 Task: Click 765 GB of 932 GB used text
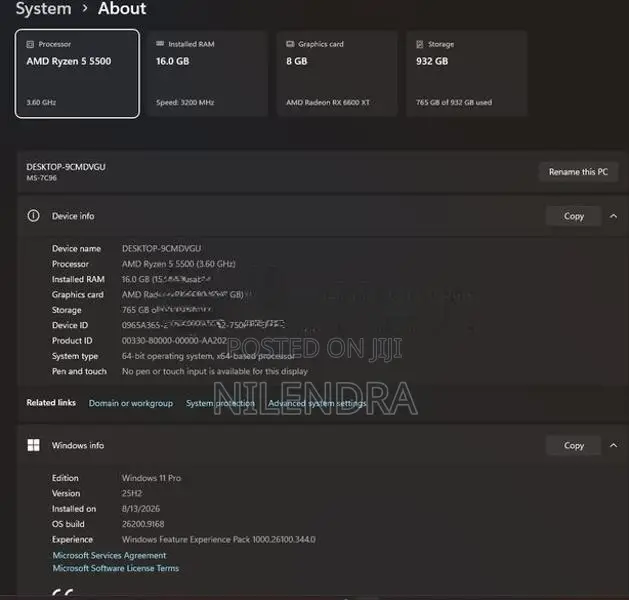[x=454, y=102]
